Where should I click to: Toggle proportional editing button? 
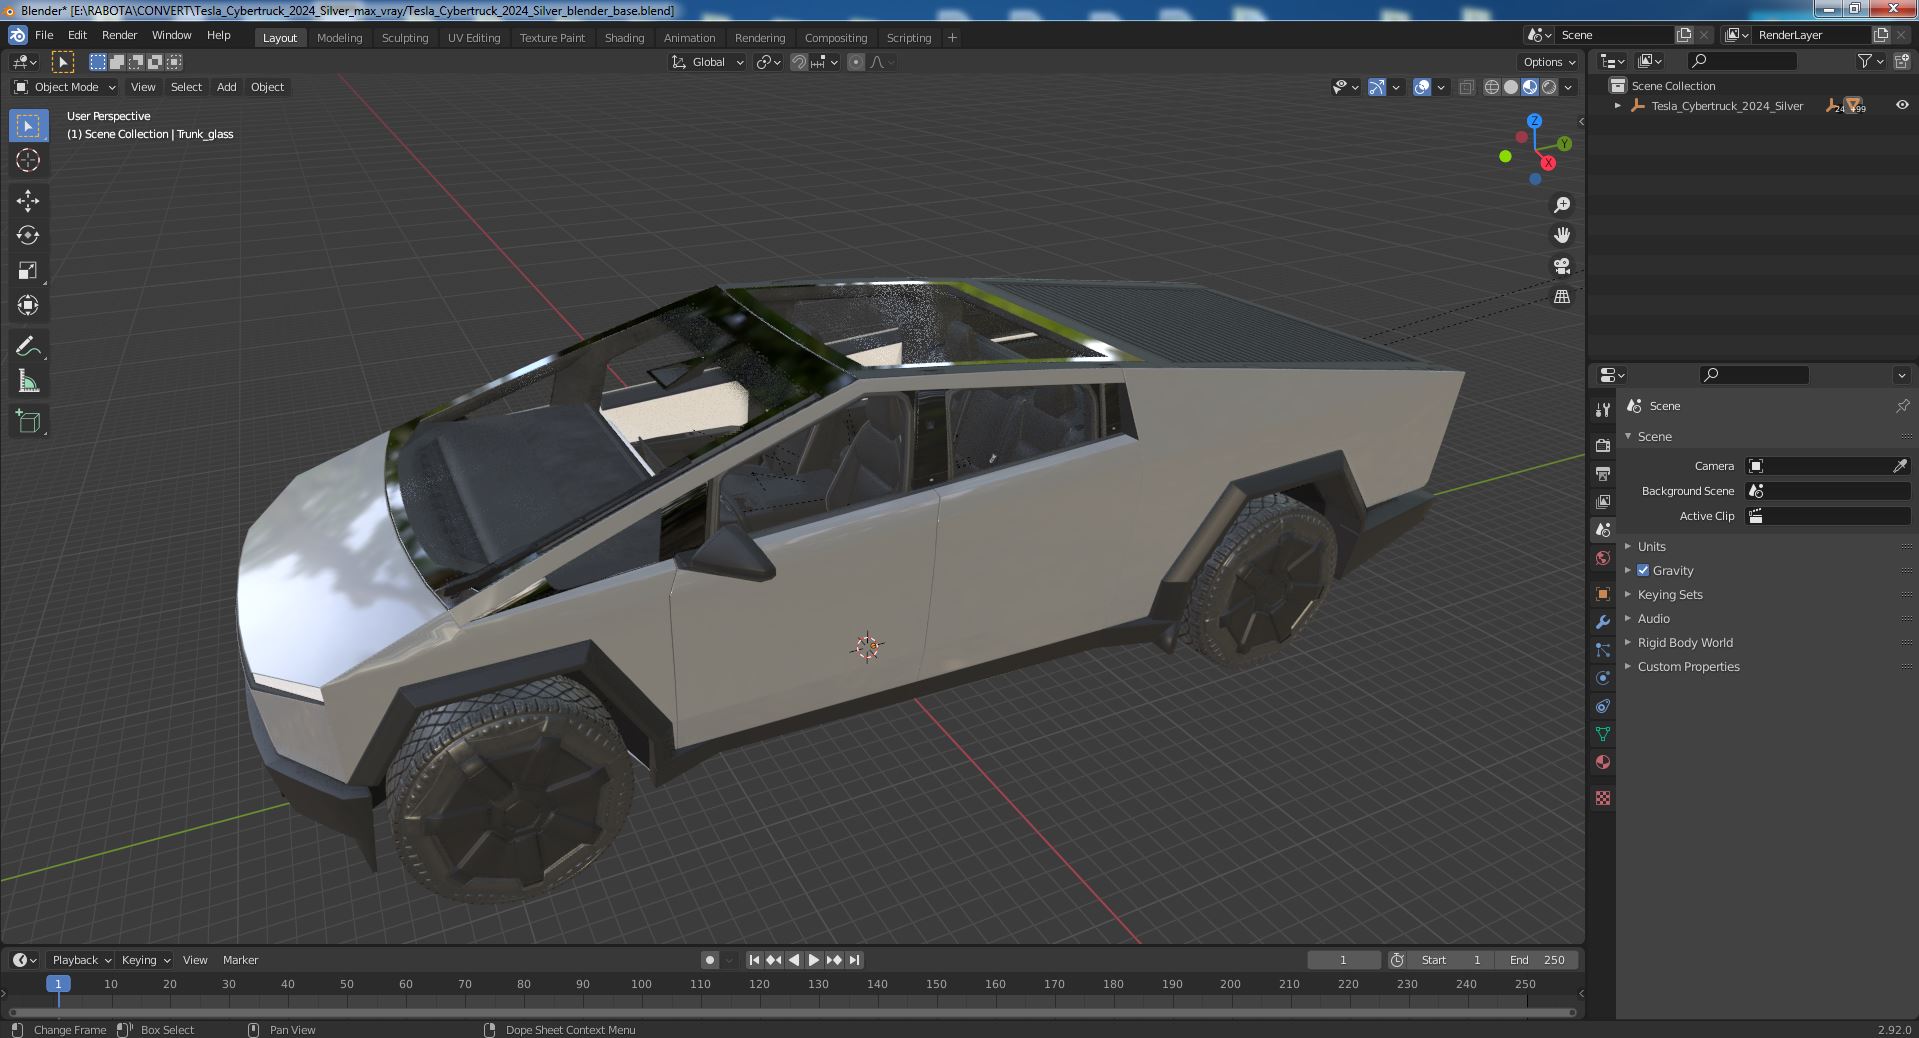pyautogui.click(x=856, y=62)
